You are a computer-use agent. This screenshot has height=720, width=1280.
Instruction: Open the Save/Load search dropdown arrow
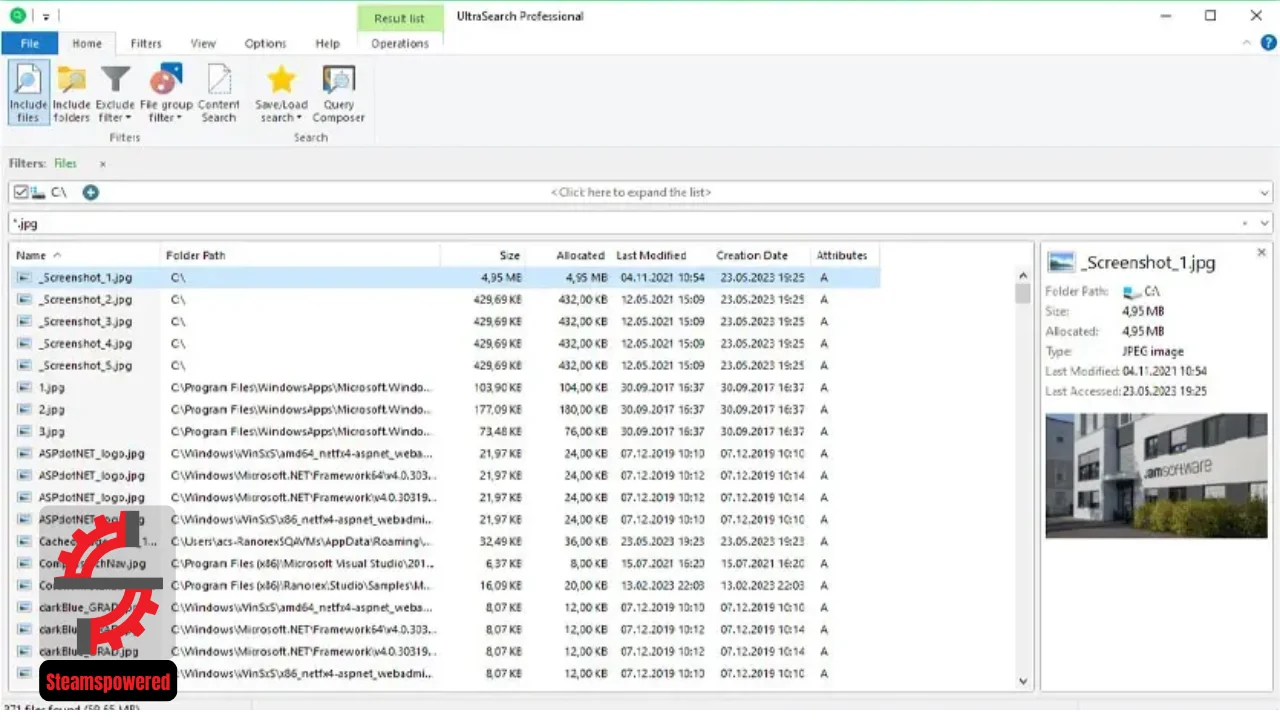click(x=299, y=118)
